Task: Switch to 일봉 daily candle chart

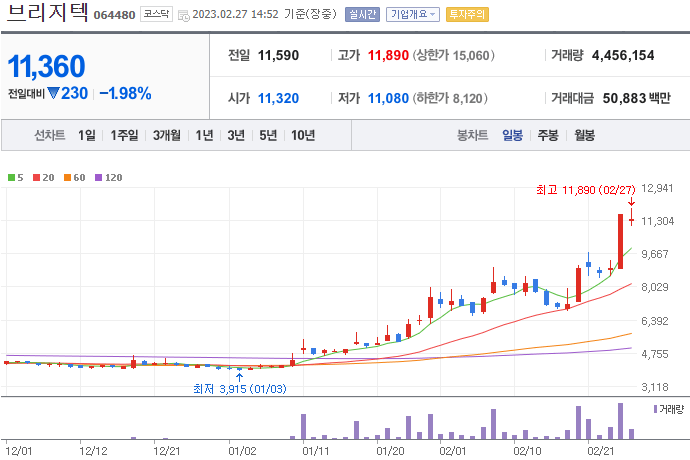Action: tap(513, 135)
